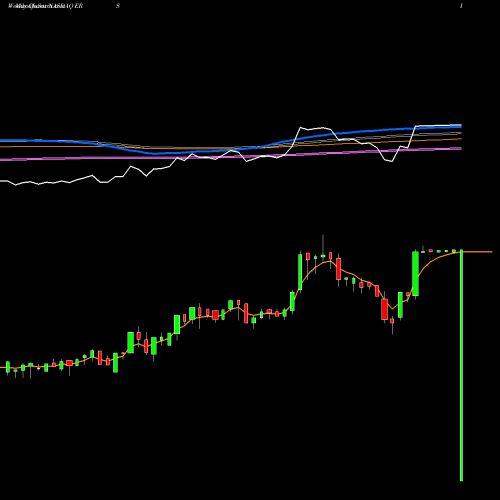Click the lone "S" label at the top
The height and width of the screenshot is (500, 500).
click(x=118, y=6)
